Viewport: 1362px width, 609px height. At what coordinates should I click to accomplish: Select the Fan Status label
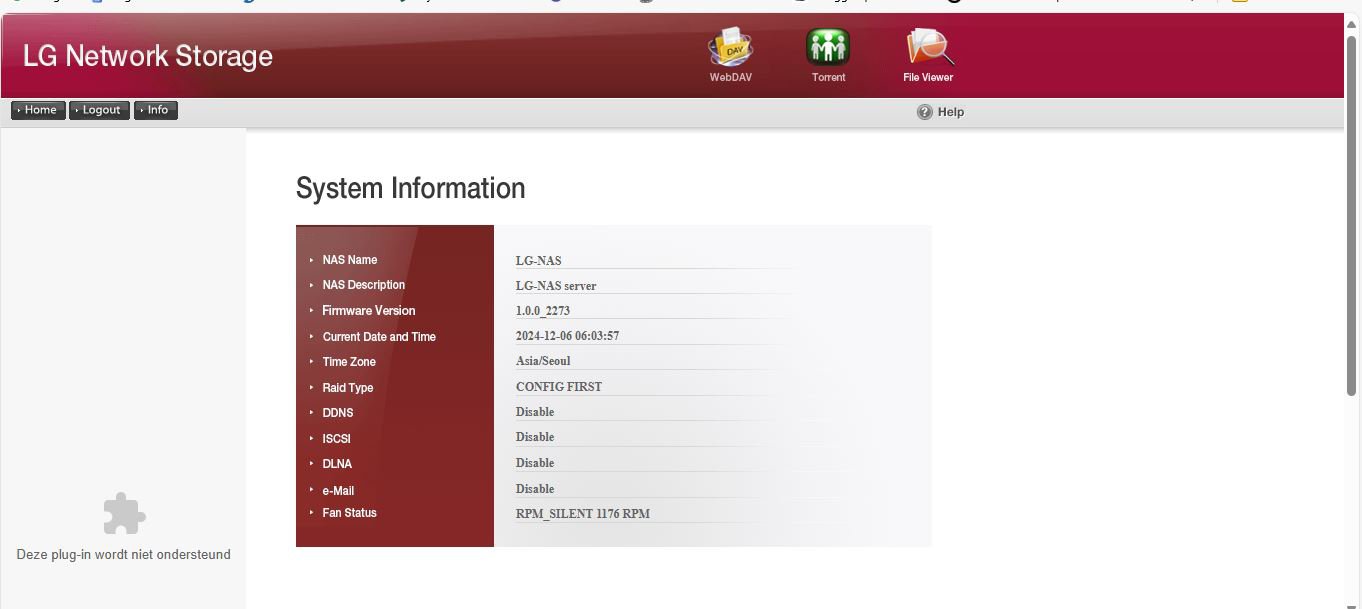pyautogui.click(x=350, y=513)
